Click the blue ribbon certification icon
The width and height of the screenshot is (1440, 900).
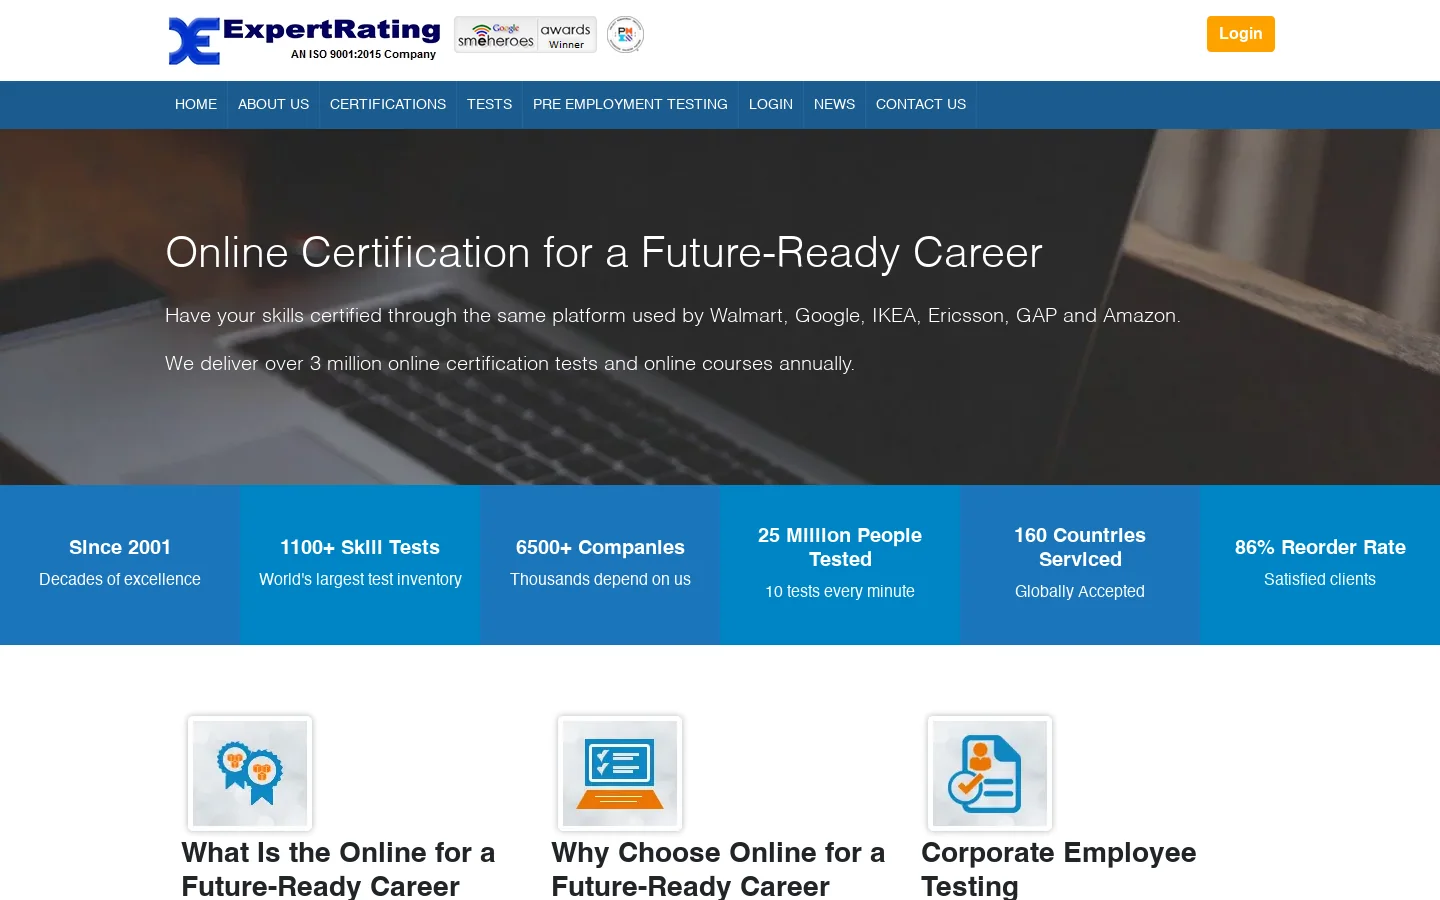pos(250,773)
